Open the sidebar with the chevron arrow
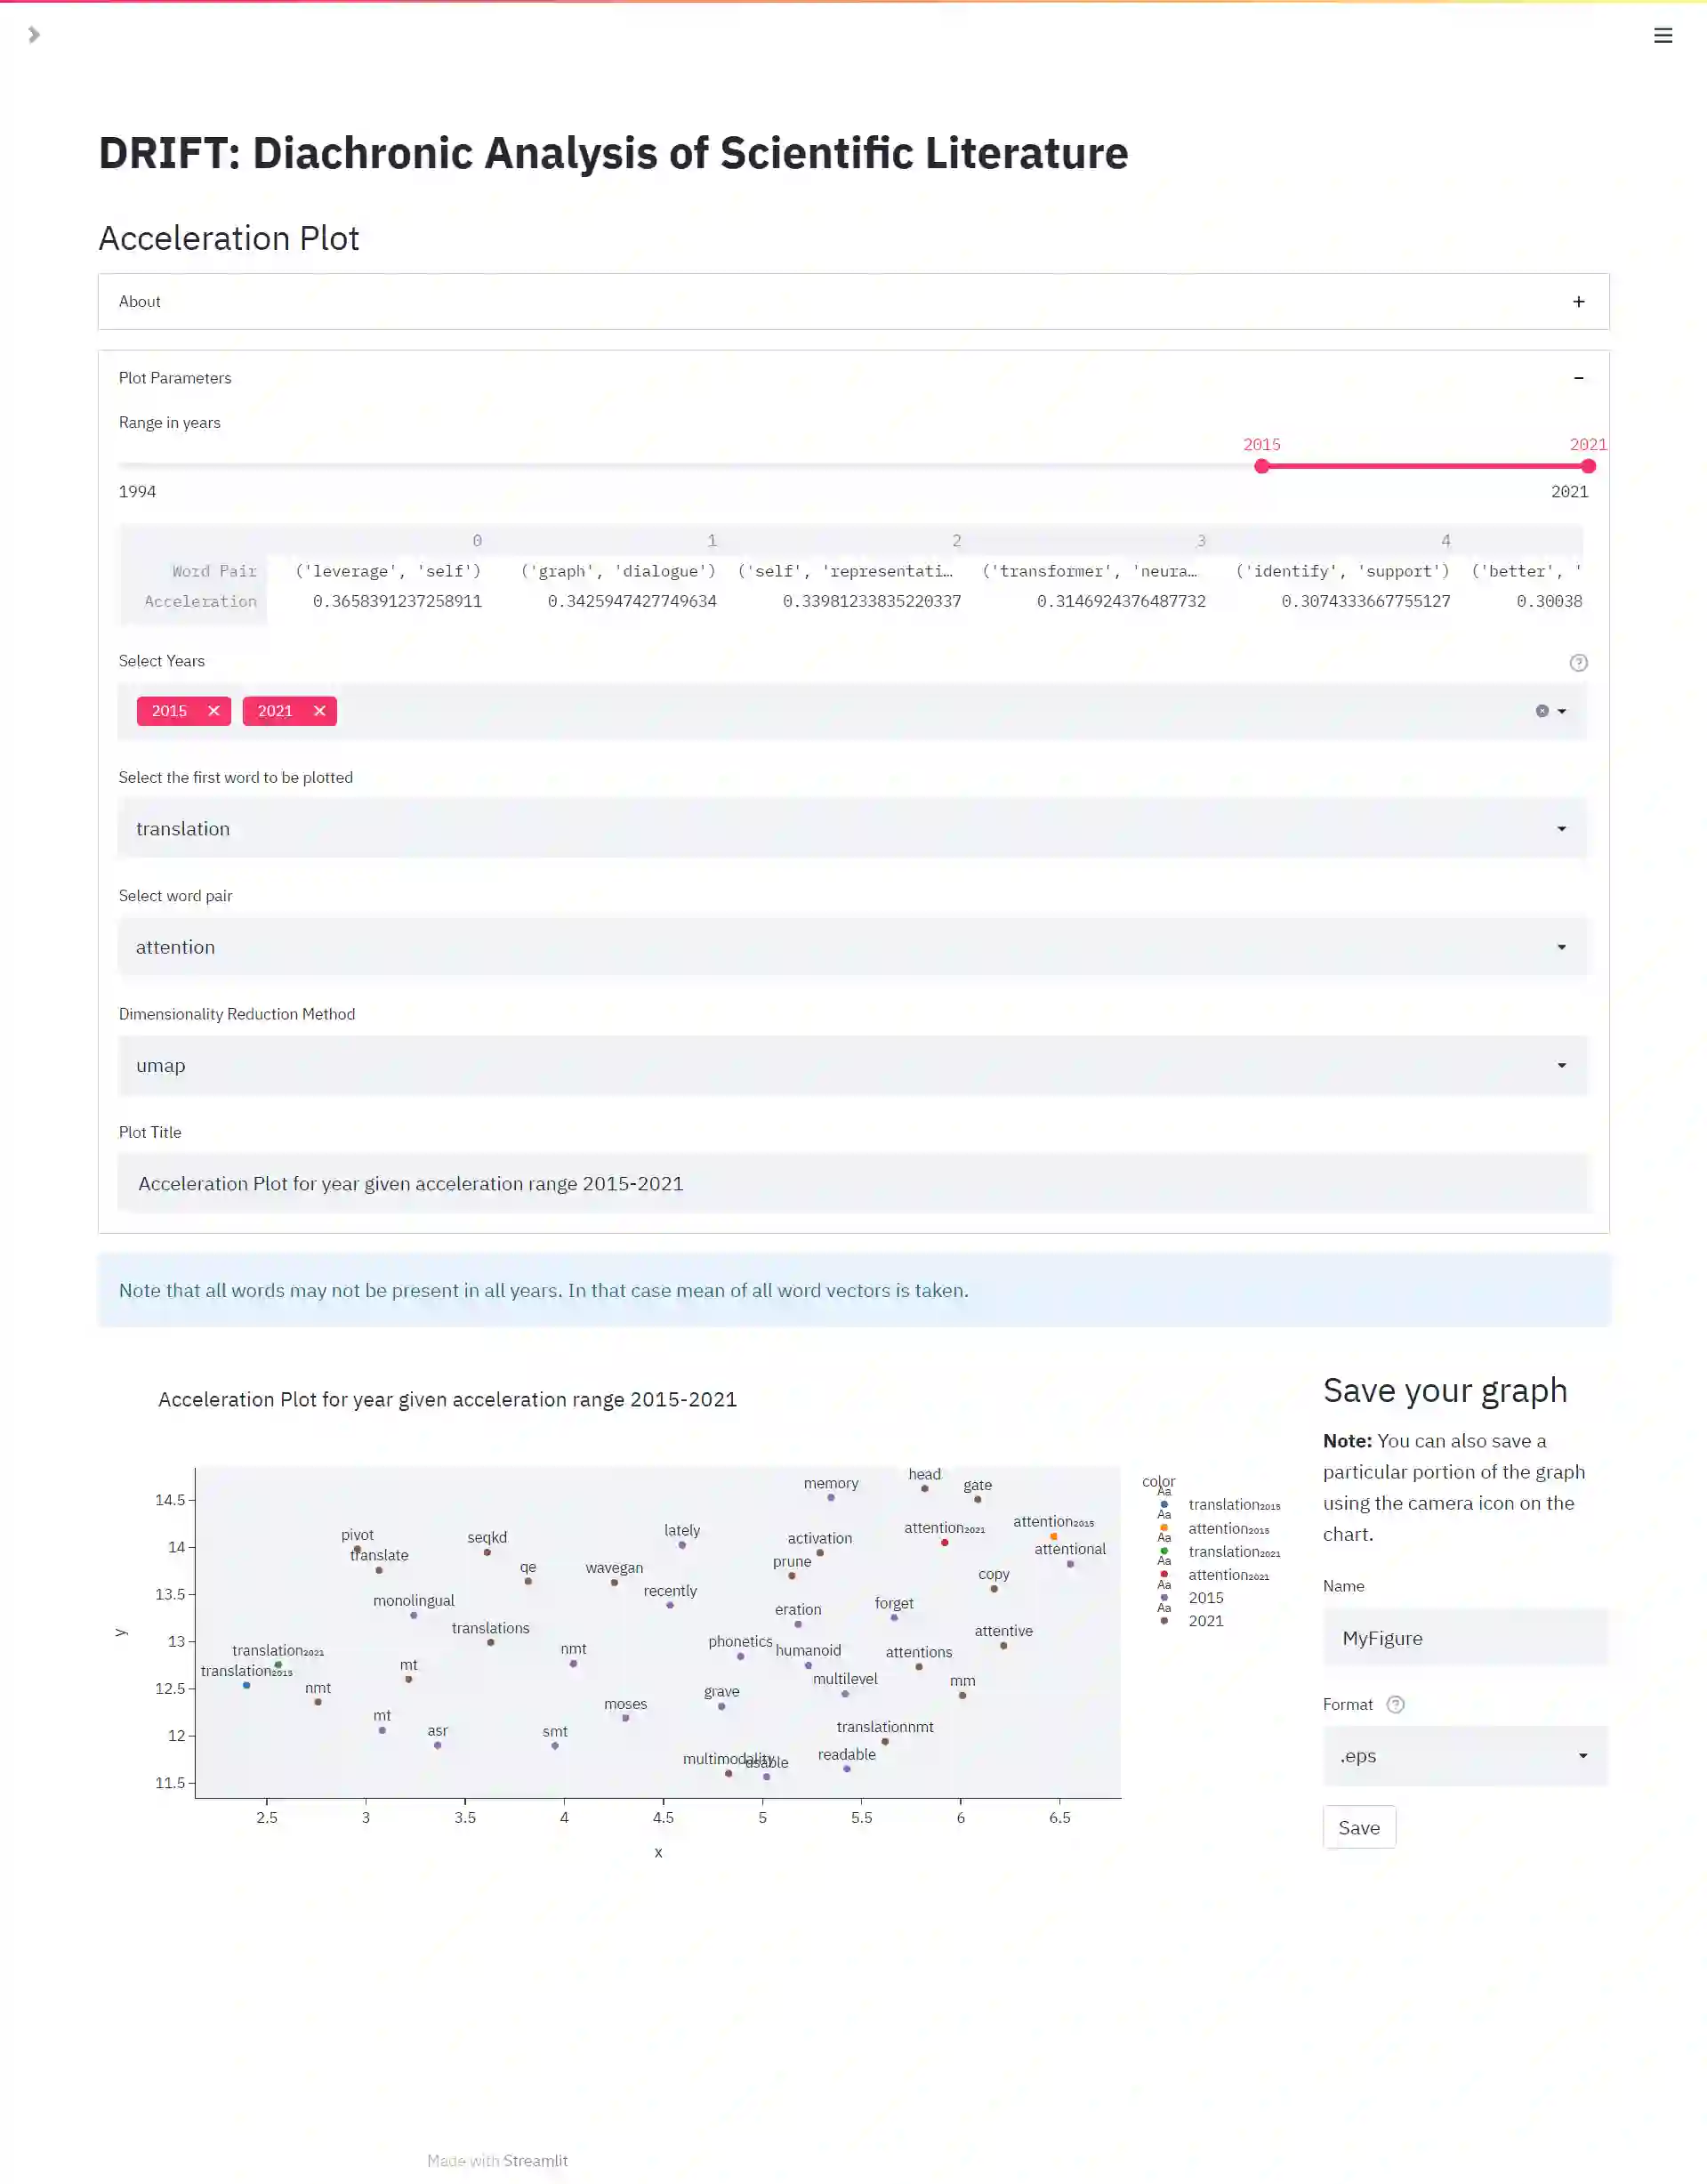 point(34,35)
